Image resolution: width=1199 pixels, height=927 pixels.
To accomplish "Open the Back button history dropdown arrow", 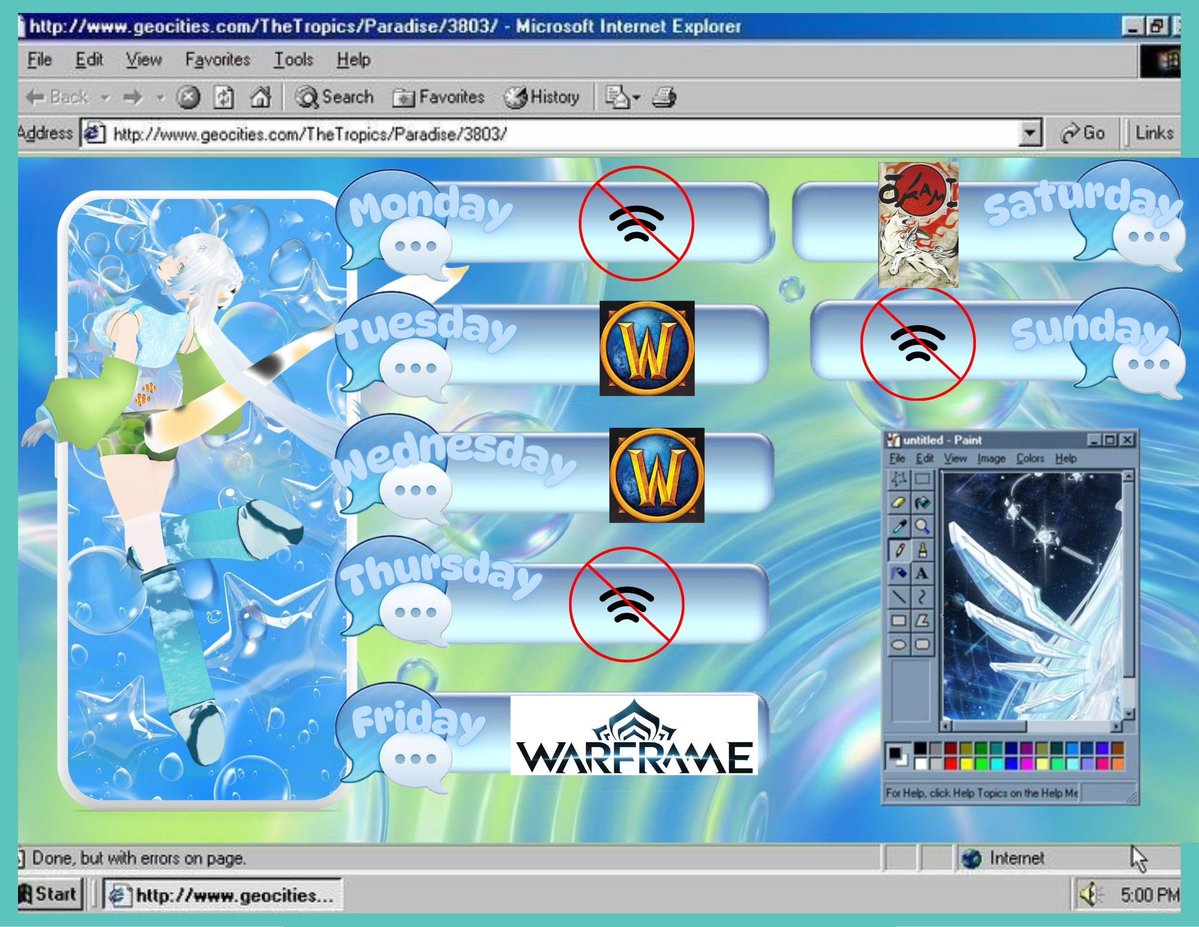I will coord(106,98).
